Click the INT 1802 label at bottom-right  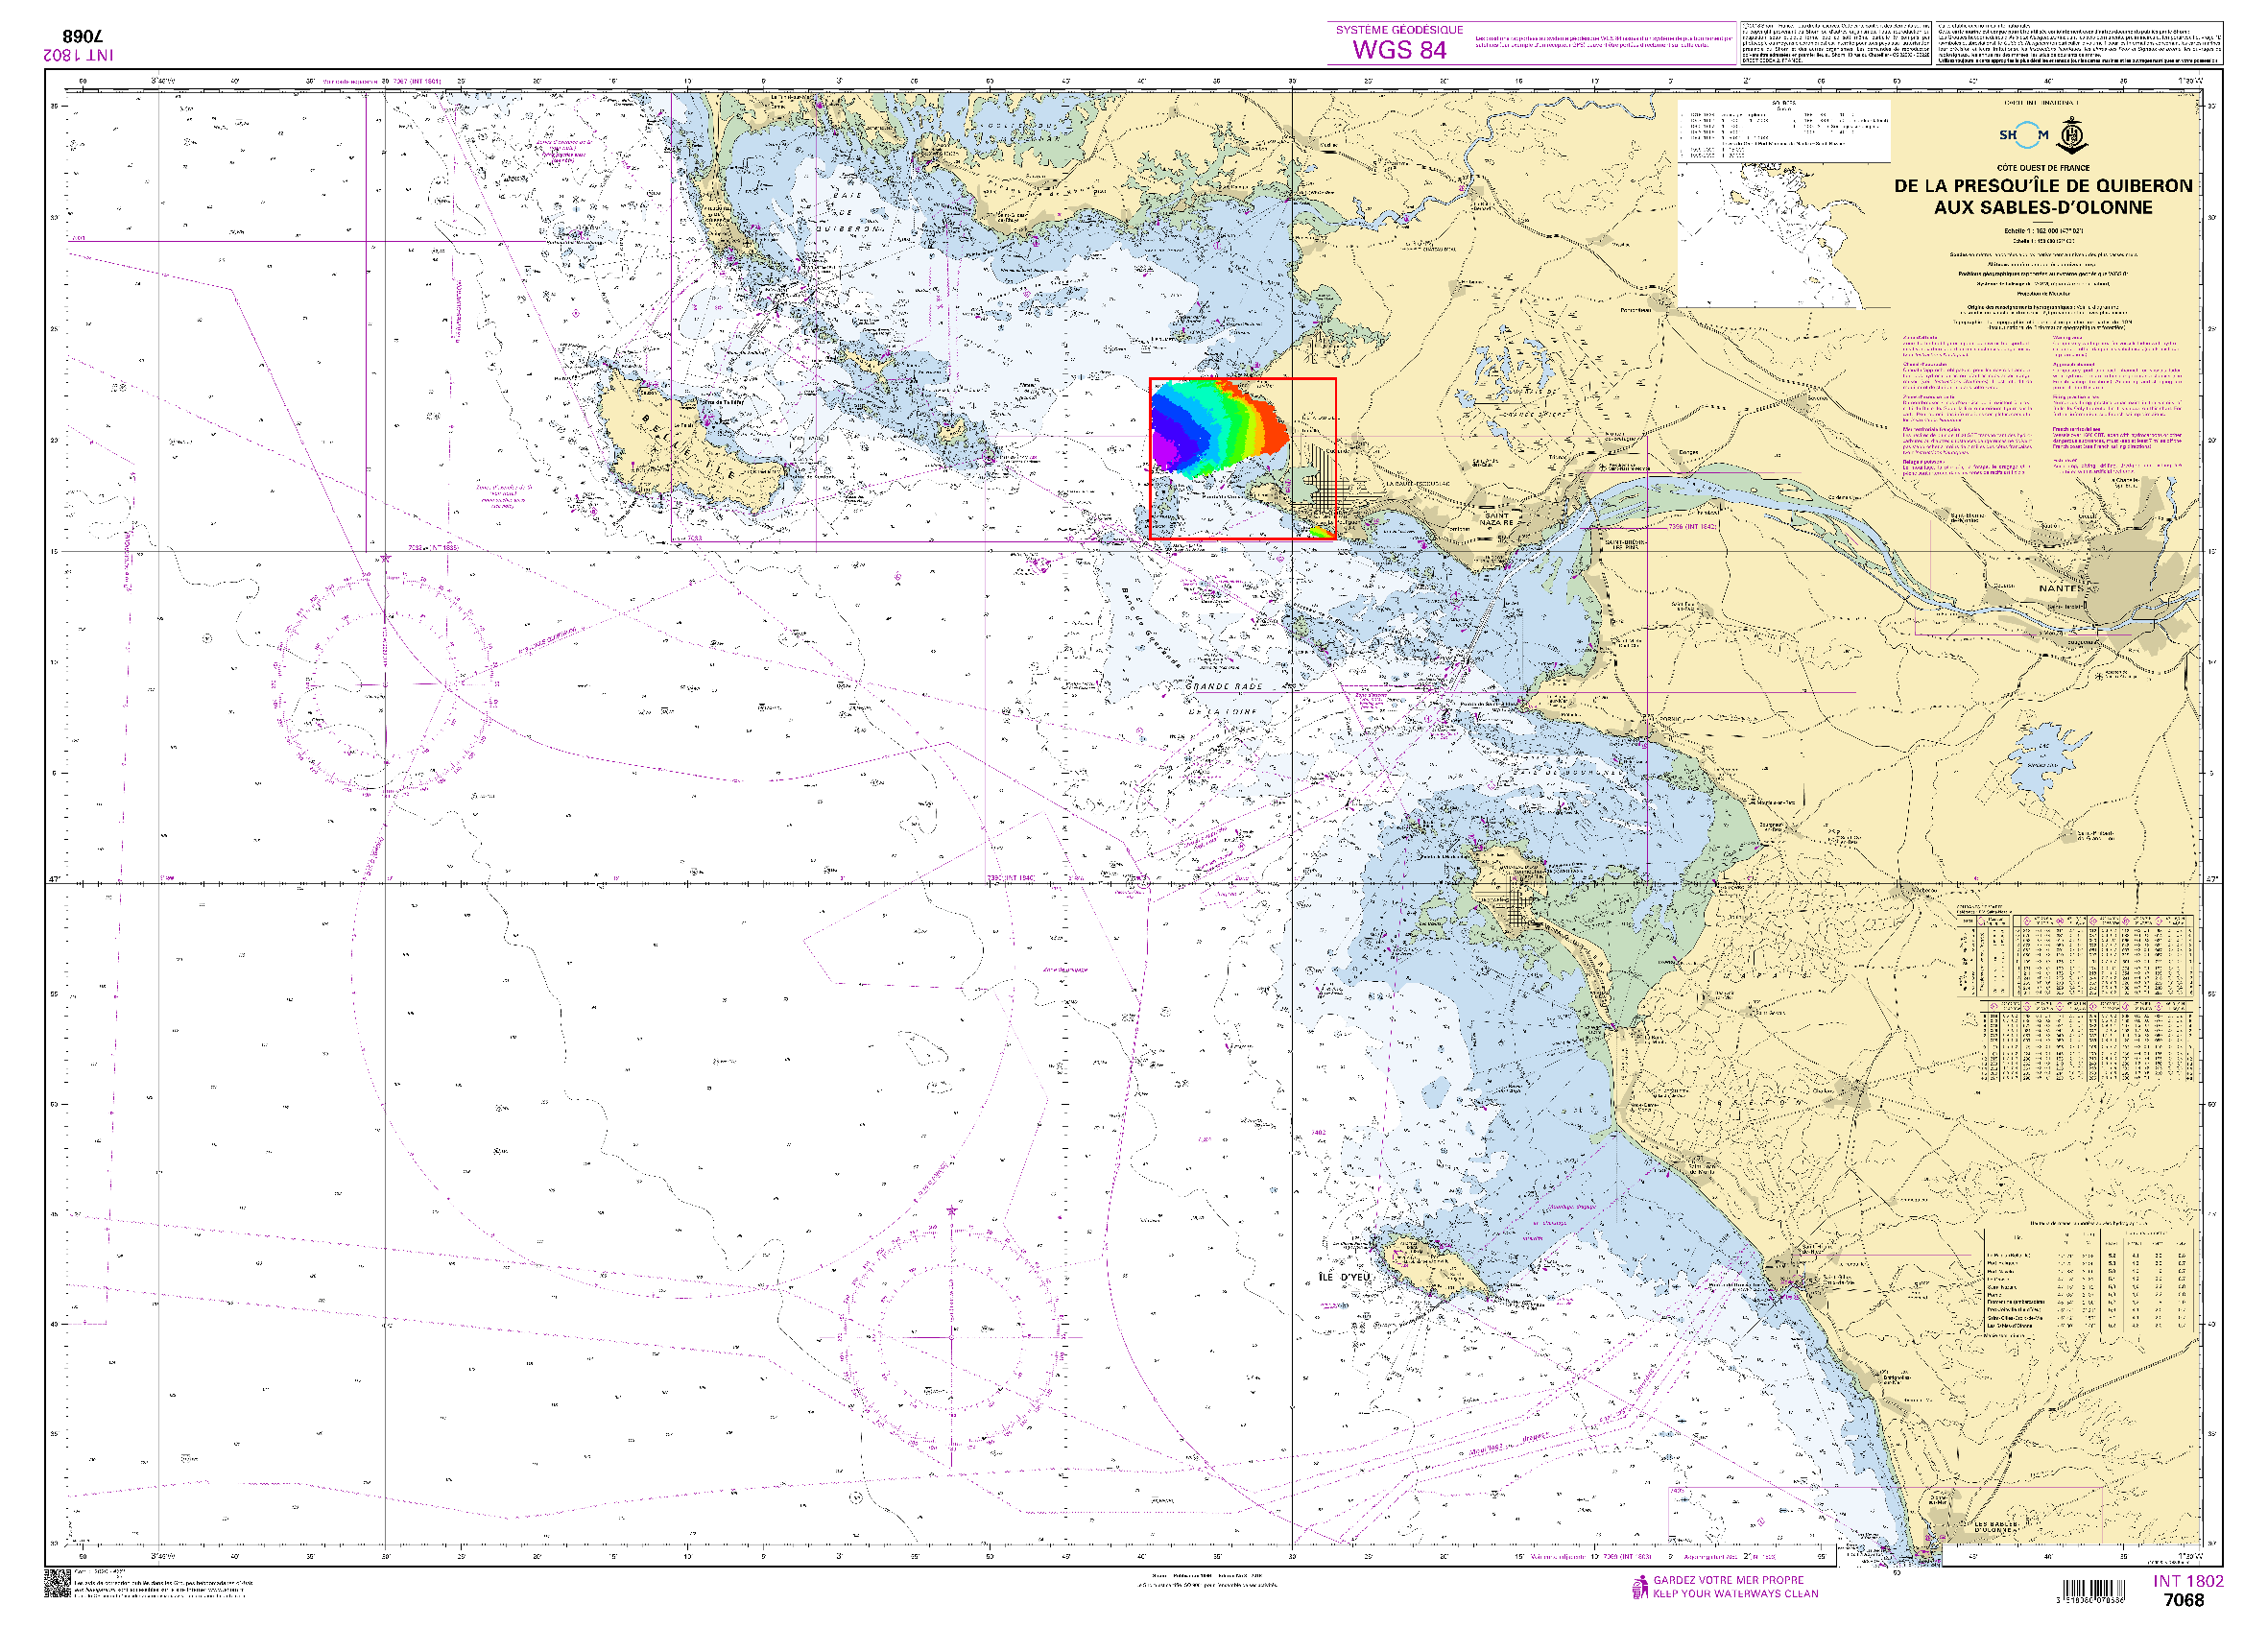(2188, 1581)
